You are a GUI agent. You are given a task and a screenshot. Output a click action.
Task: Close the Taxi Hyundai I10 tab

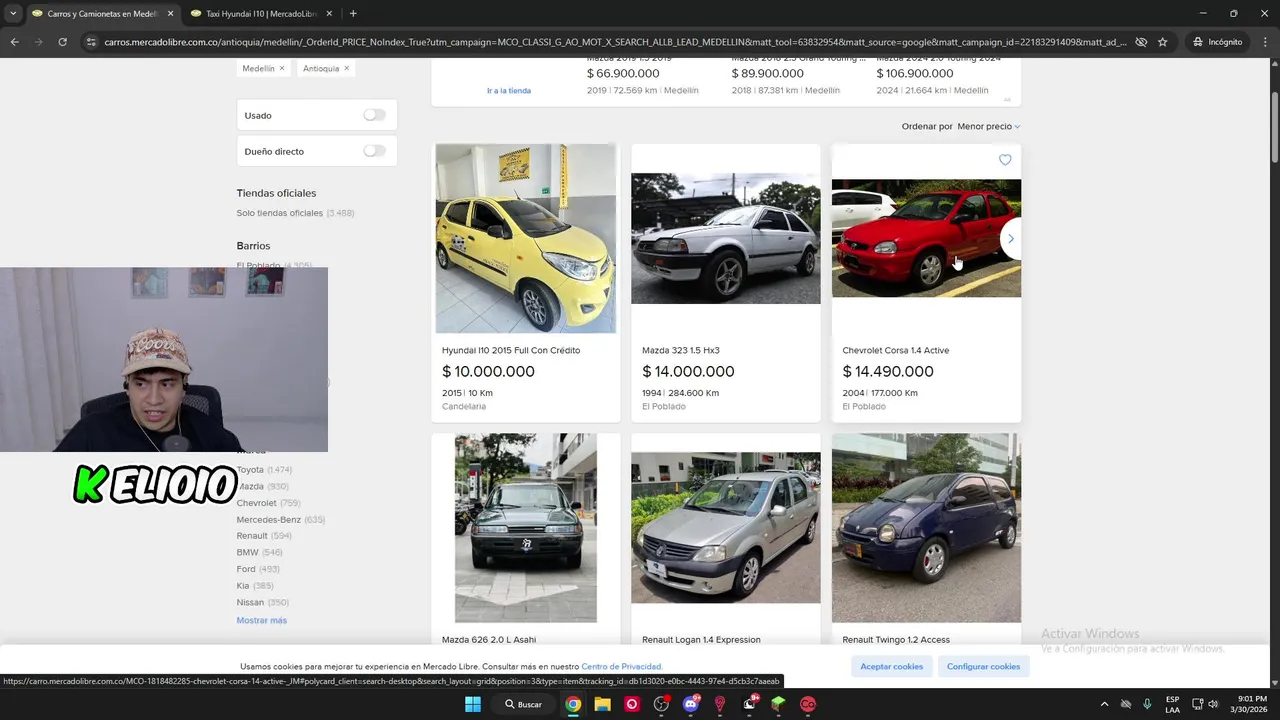[x=329, y=14]
